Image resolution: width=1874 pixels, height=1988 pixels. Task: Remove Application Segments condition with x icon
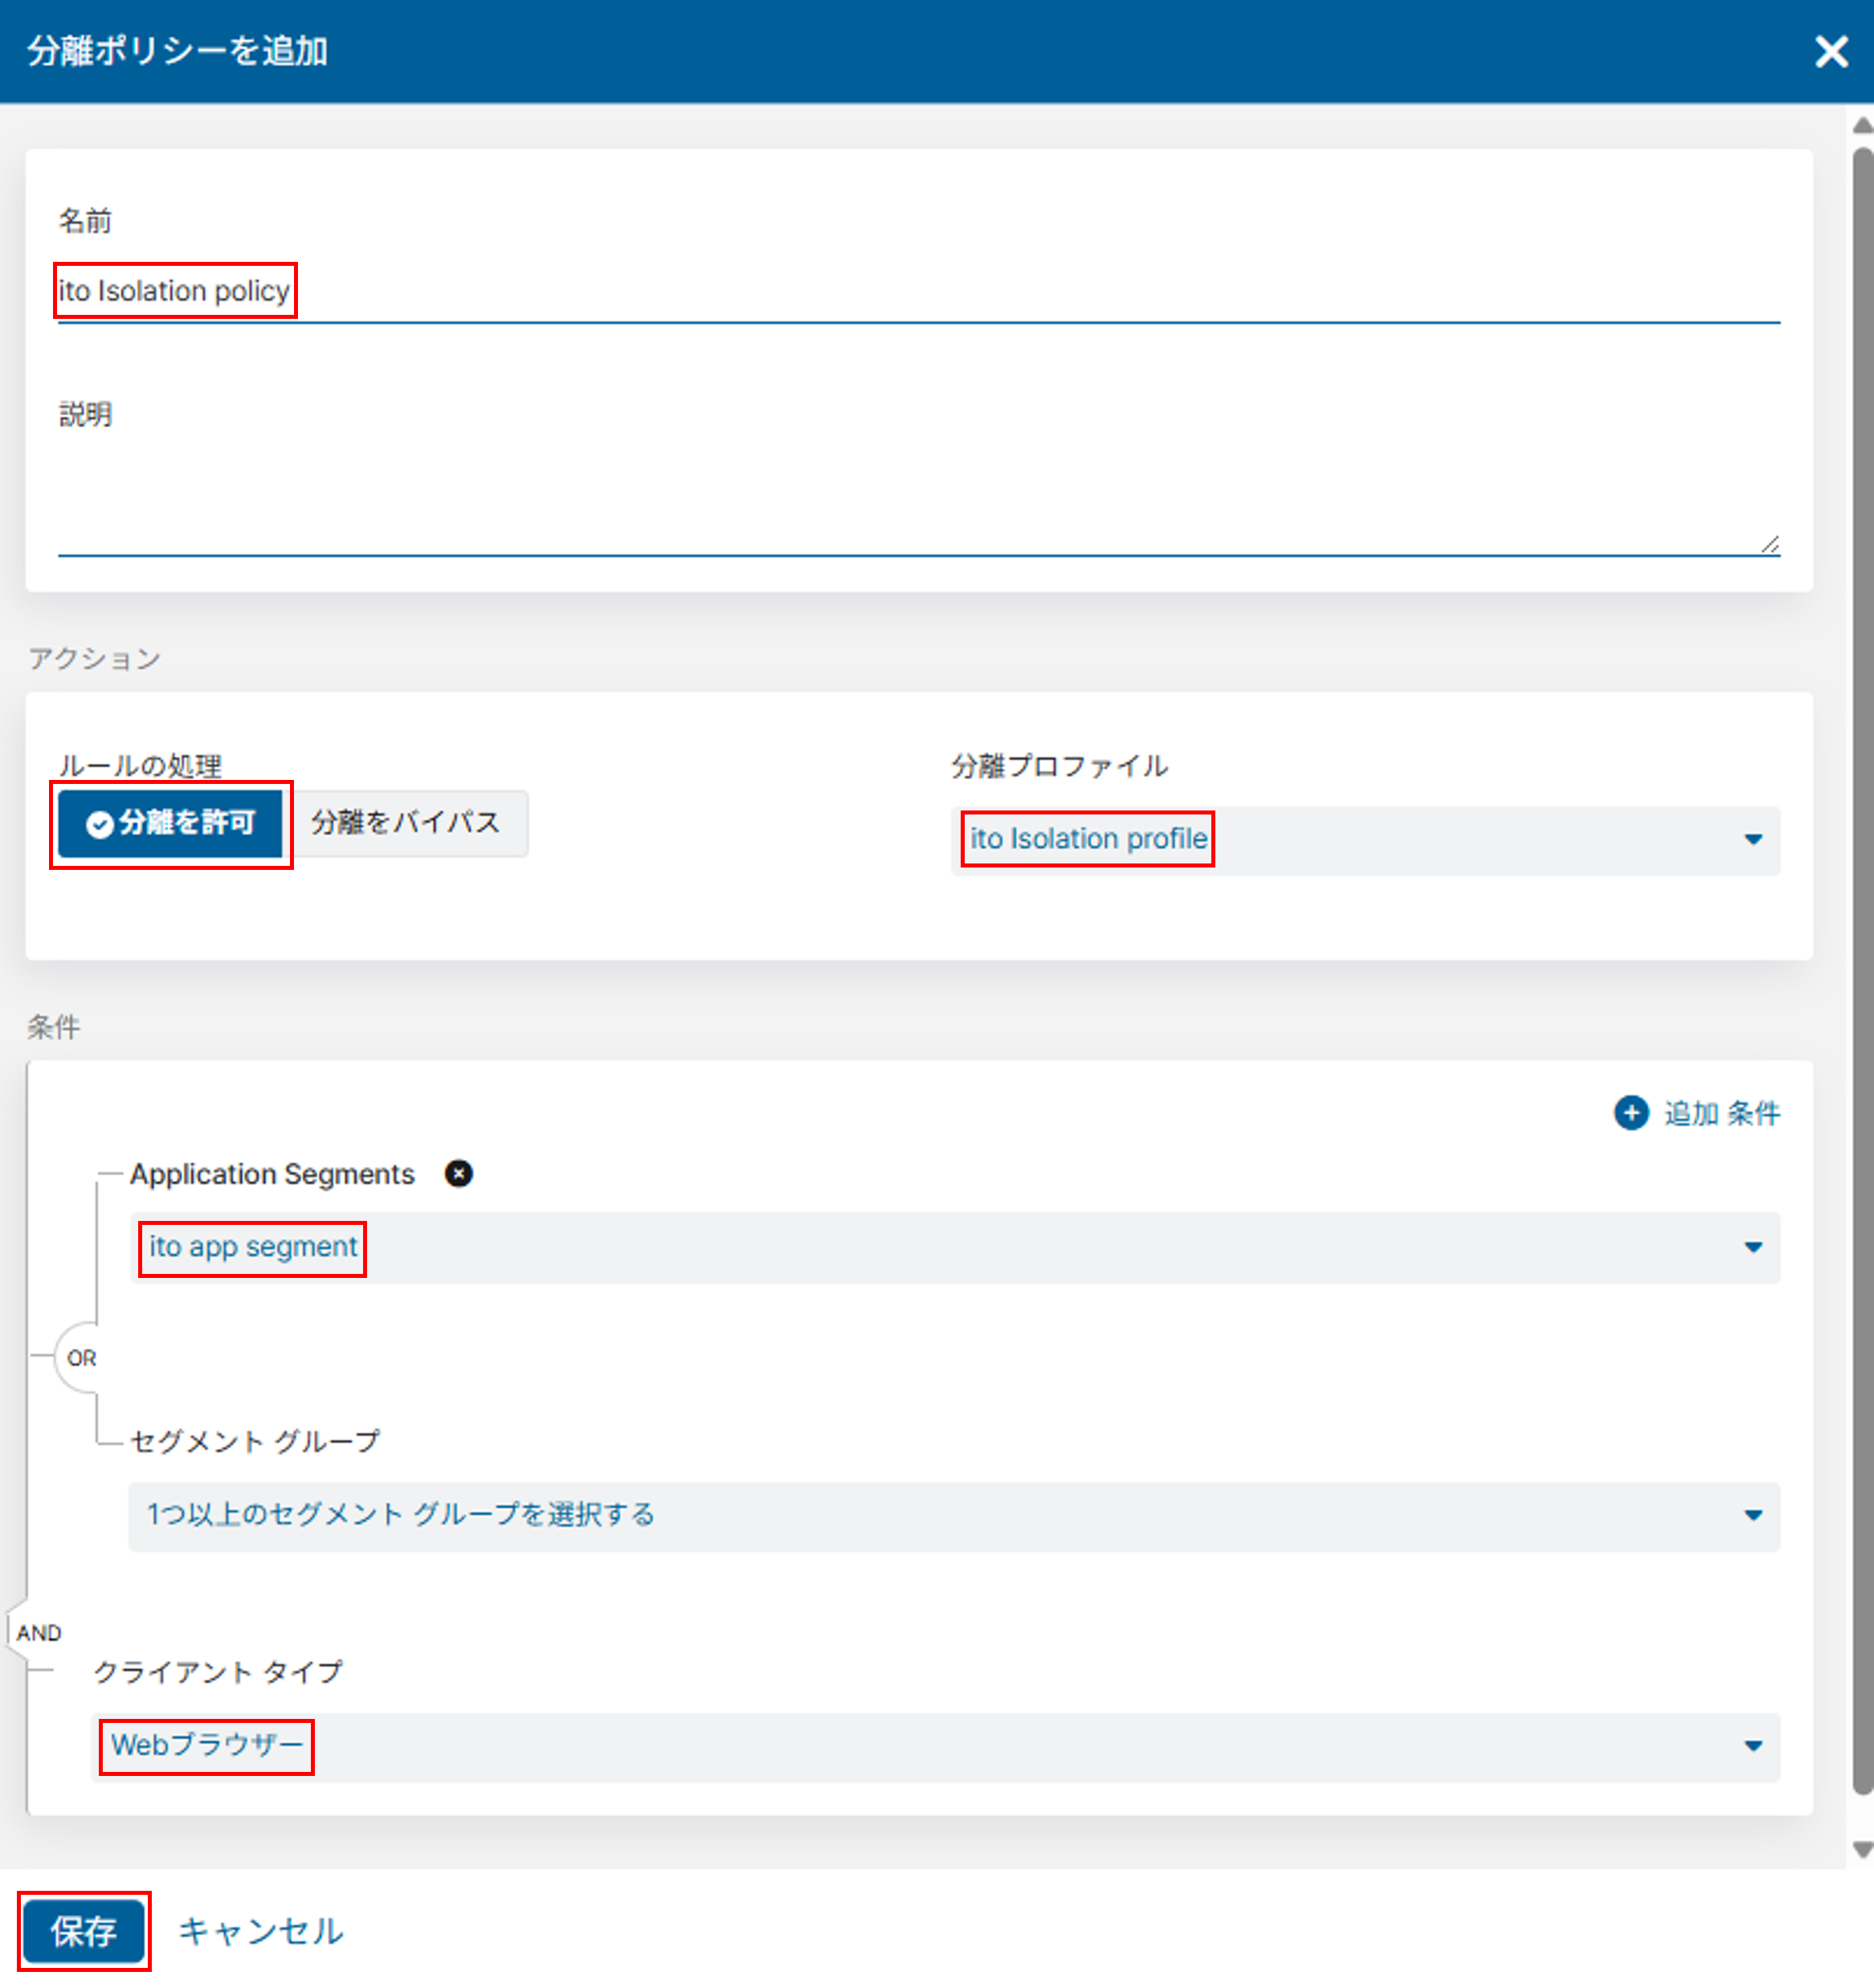458,1173
